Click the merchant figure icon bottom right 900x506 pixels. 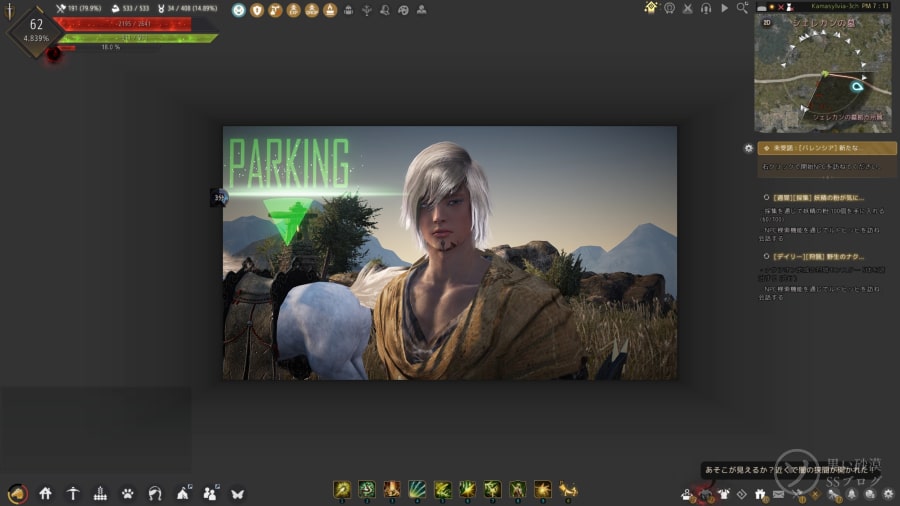tap(687, 494)
